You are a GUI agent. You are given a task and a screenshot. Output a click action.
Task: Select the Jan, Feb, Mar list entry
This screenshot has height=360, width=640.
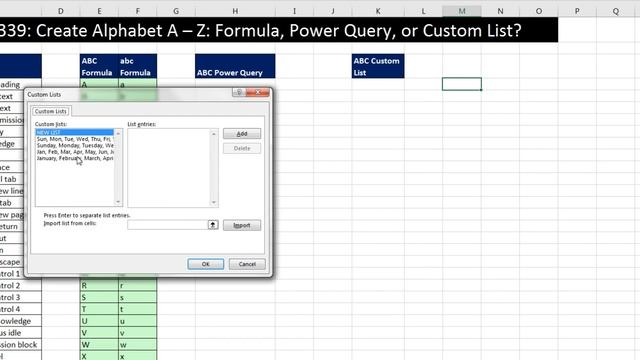click(75, 152)
